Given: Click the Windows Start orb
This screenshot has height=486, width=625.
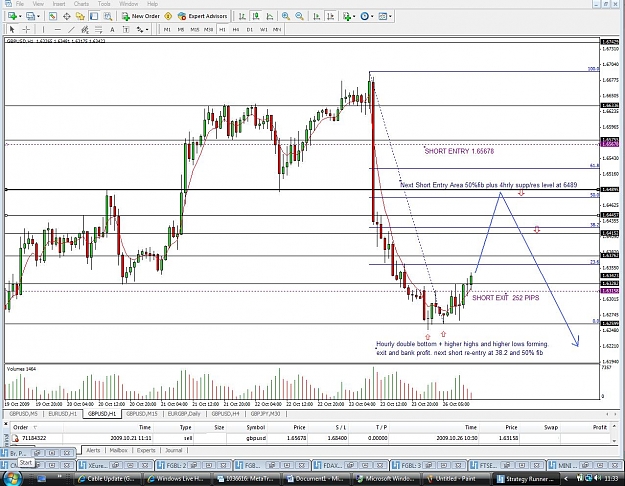Looking at the screenshot, I should [x=12, y=478].
